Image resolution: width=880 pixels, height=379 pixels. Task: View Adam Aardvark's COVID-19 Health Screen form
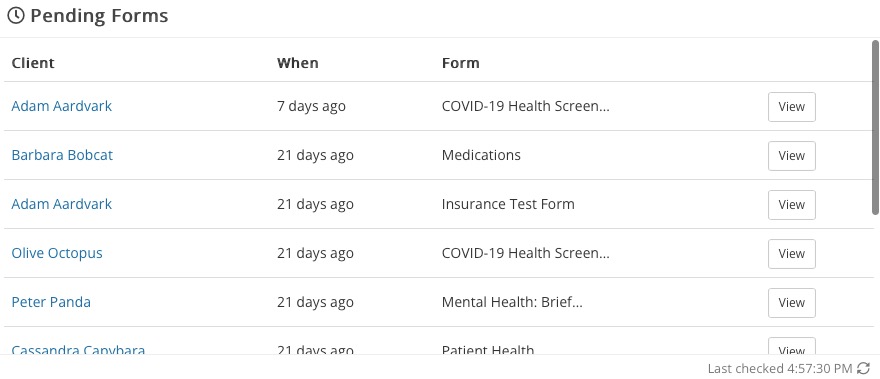click(x=791, y=107)
